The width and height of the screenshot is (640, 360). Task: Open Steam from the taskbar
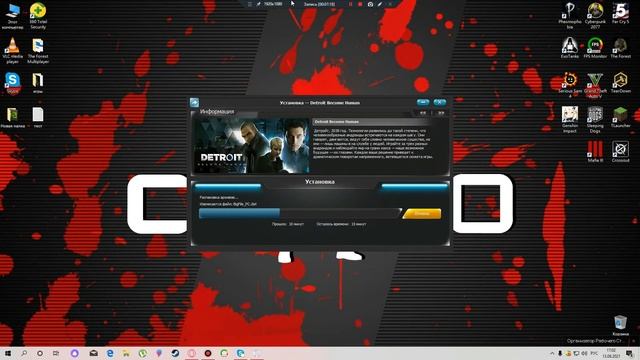[175, 353]
